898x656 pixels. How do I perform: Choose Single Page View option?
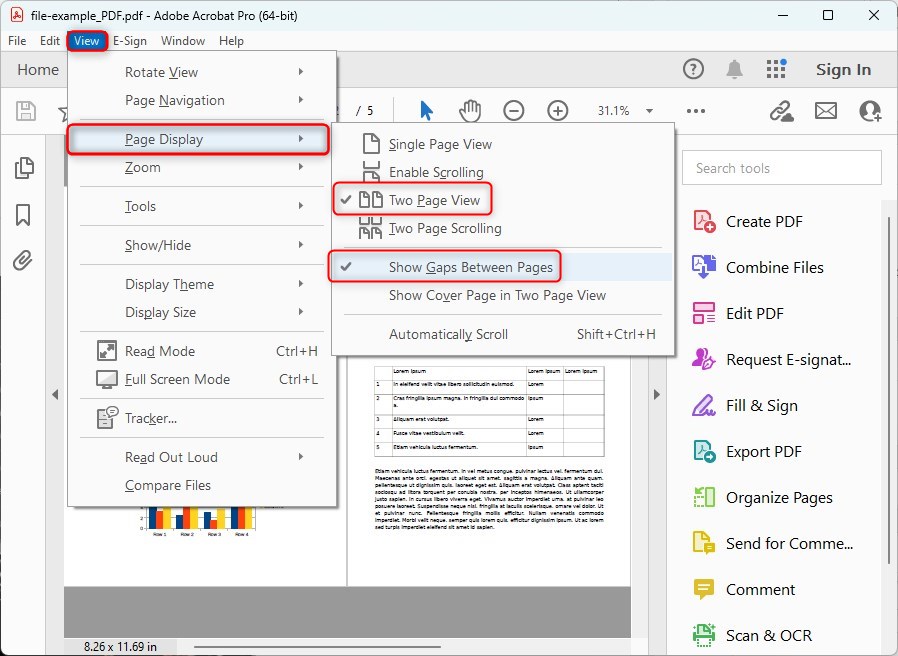440,144
